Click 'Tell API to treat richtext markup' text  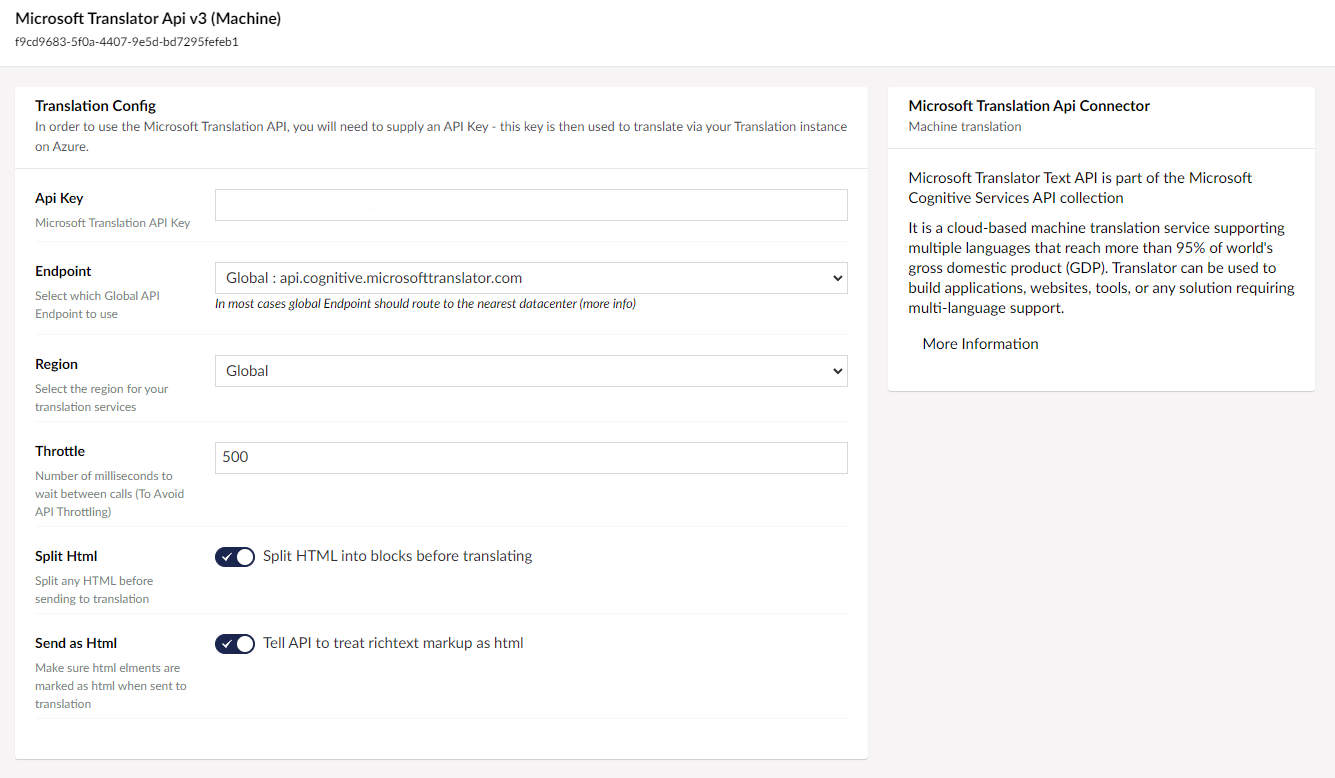393,643
